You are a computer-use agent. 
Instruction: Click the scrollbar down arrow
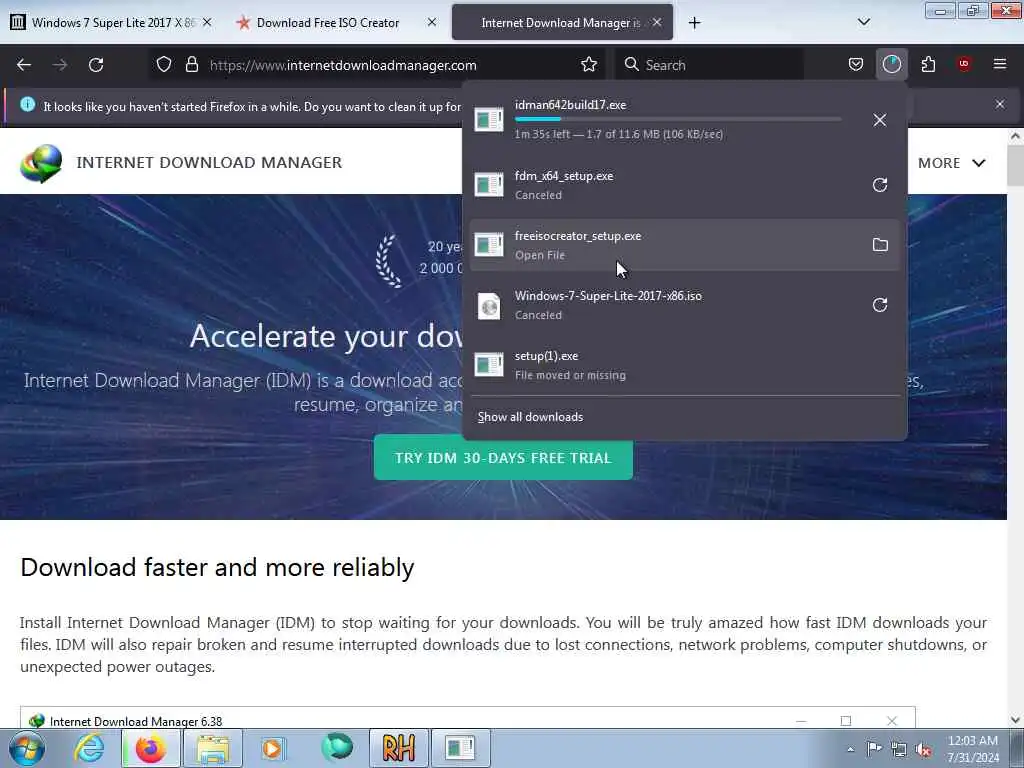(1015, 720)
